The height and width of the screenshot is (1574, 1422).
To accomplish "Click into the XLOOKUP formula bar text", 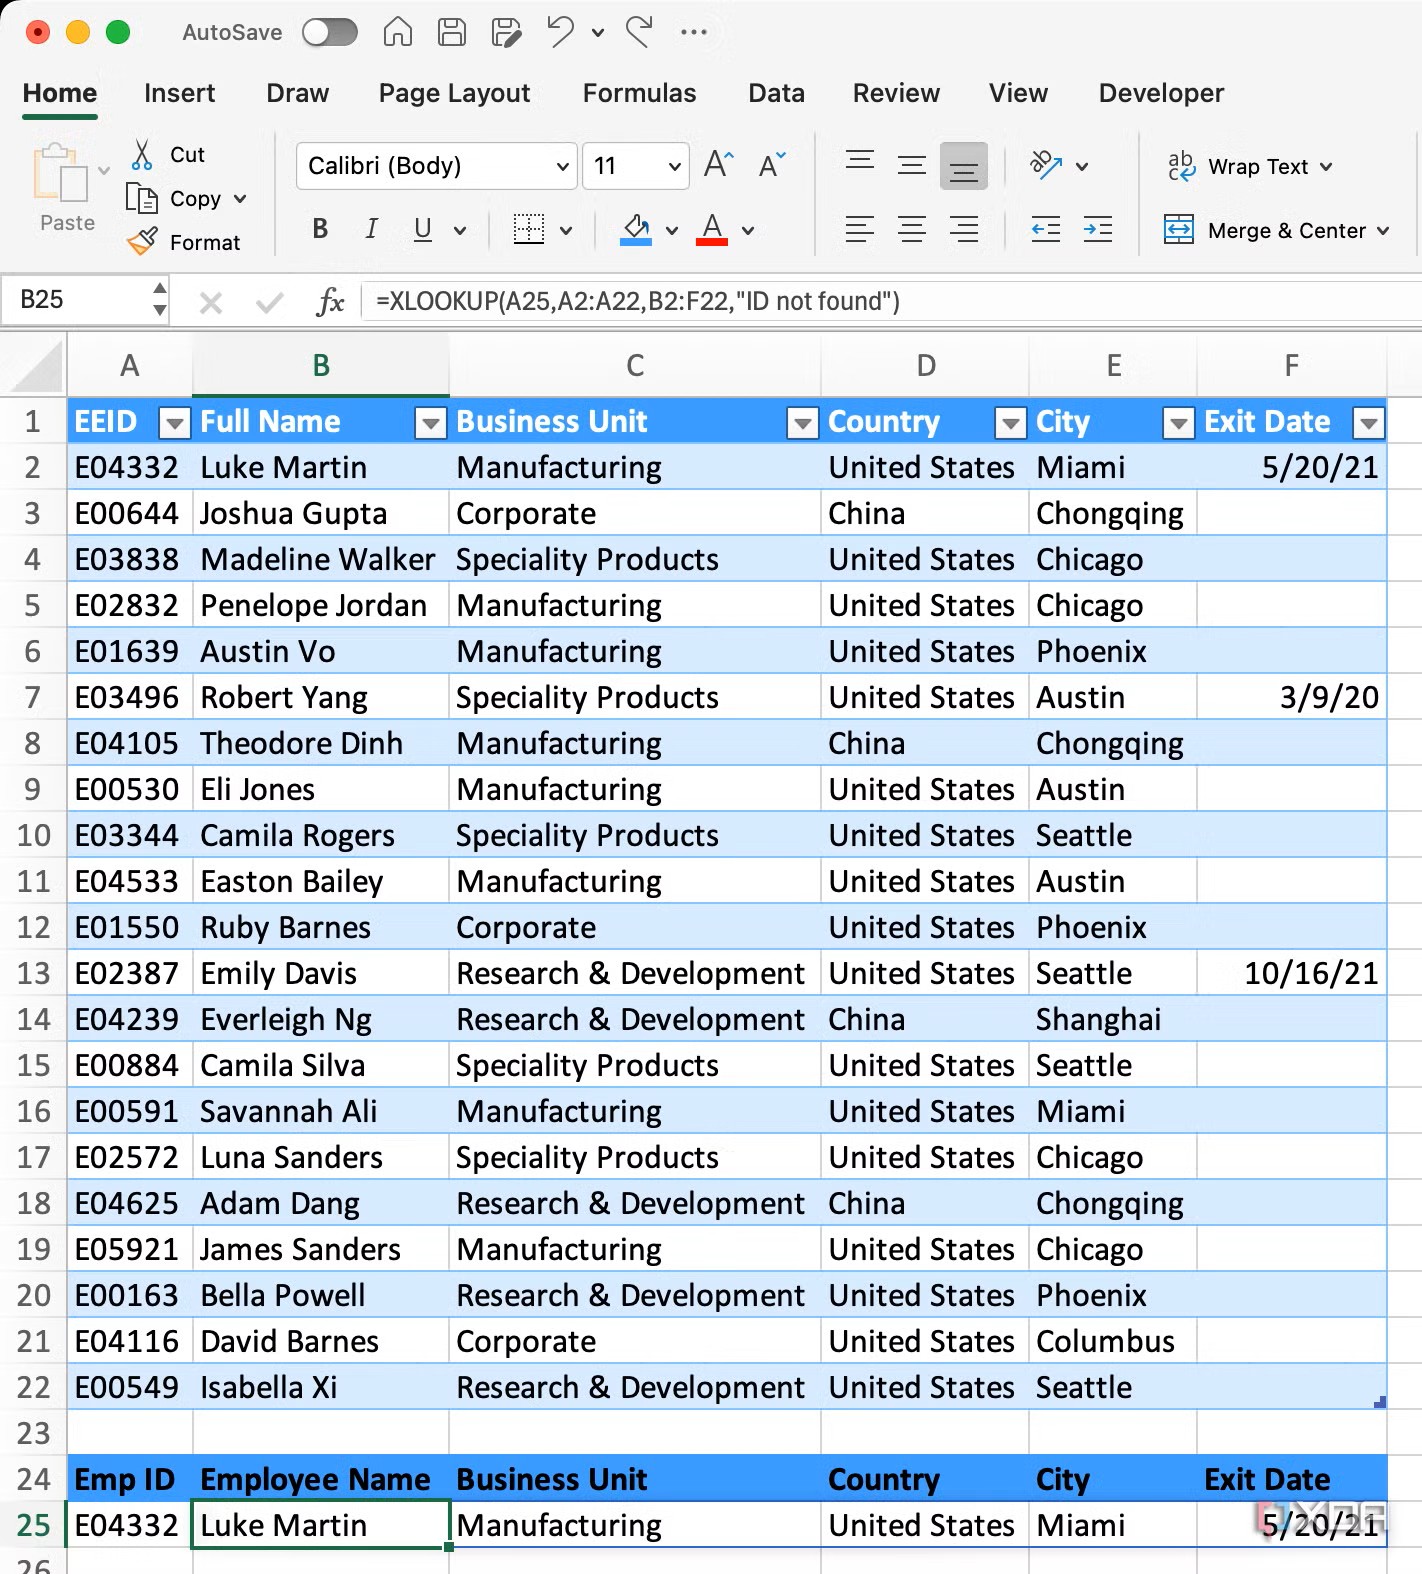I will (638, 301).
